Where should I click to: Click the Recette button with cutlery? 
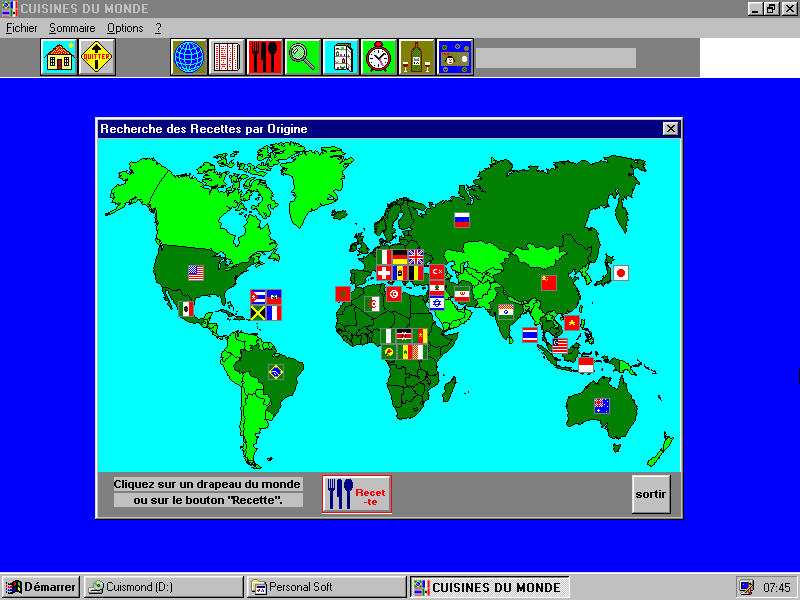coord(356,493)
